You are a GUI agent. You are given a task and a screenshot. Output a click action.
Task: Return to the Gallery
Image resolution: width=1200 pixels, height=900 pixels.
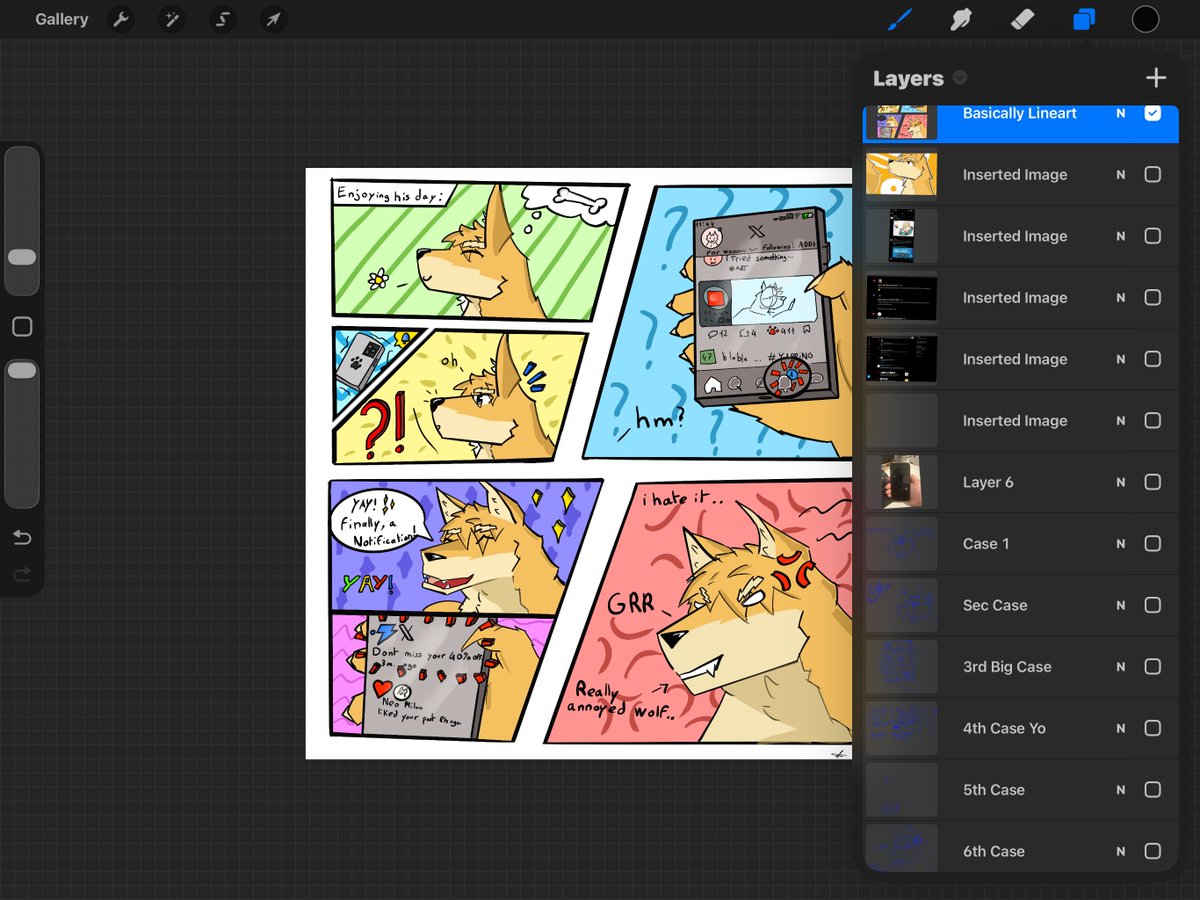pos(62,19)
